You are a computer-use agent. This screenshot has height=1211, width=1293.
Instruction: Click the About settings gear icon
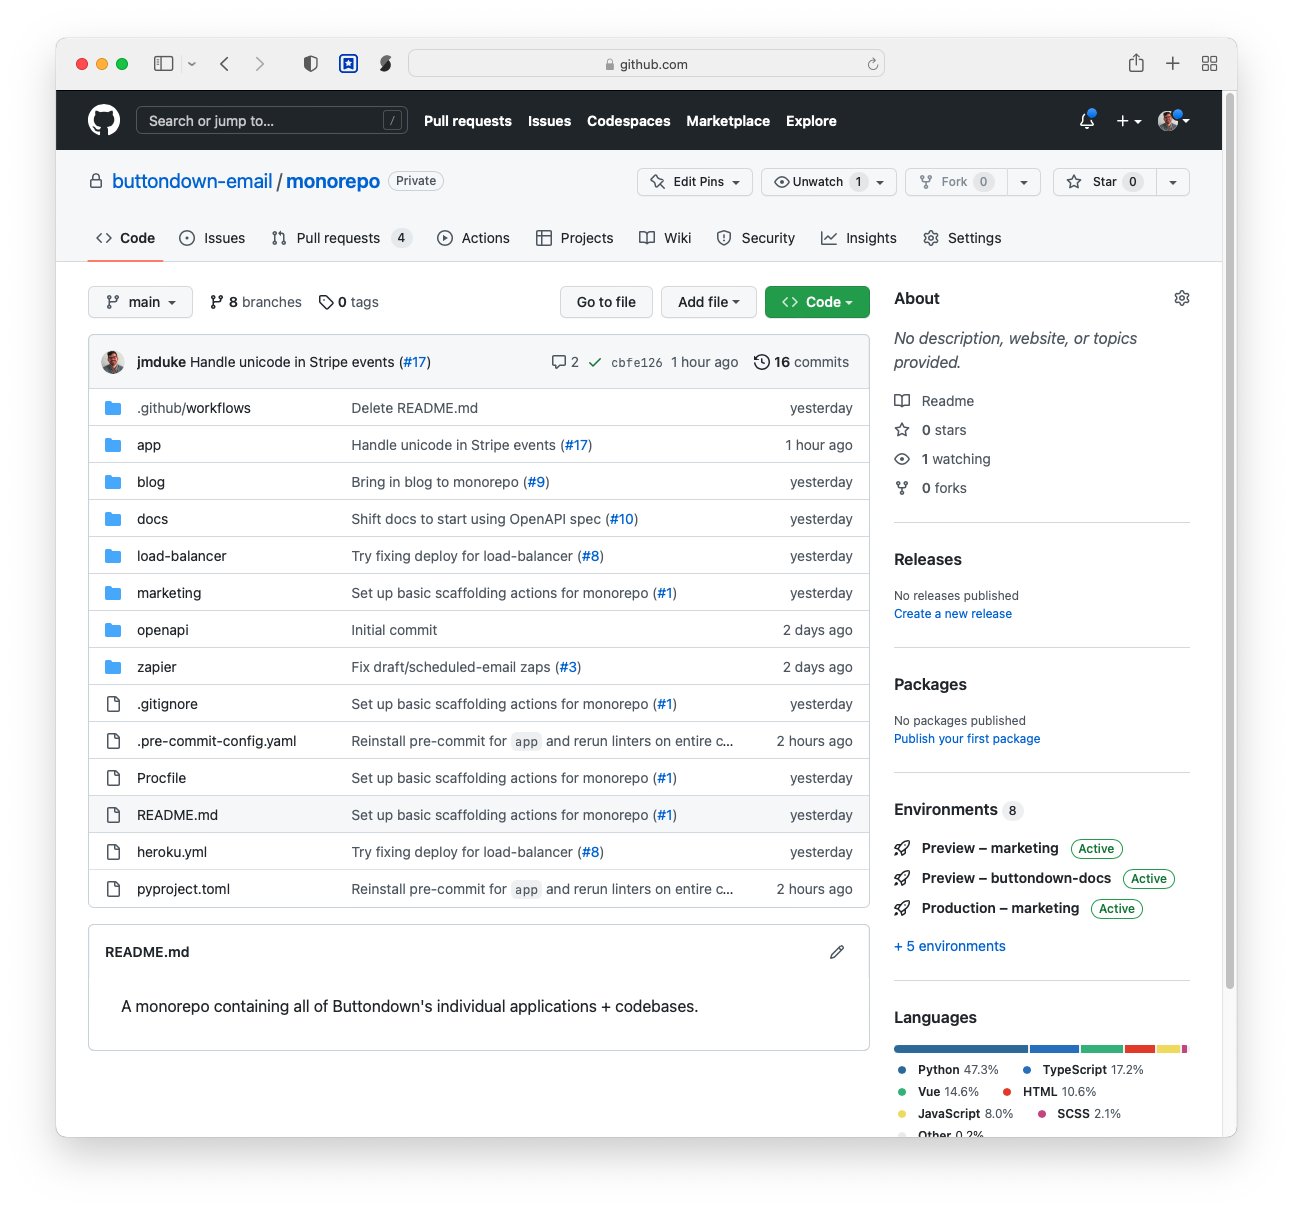tap(1182, 298)
